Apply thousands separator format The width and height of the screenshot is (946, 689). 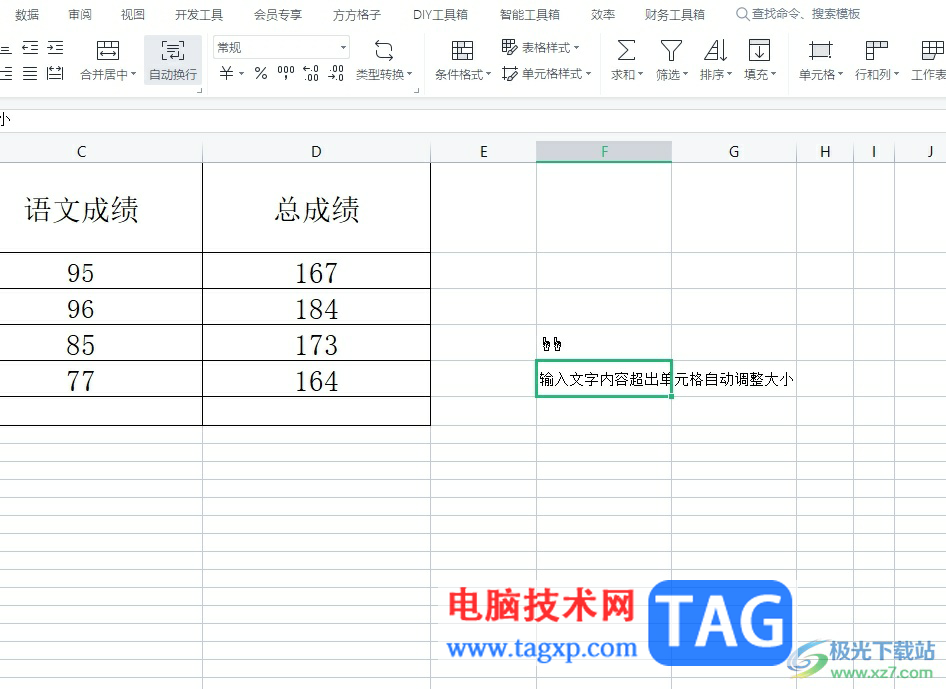(x=286, y=74)
